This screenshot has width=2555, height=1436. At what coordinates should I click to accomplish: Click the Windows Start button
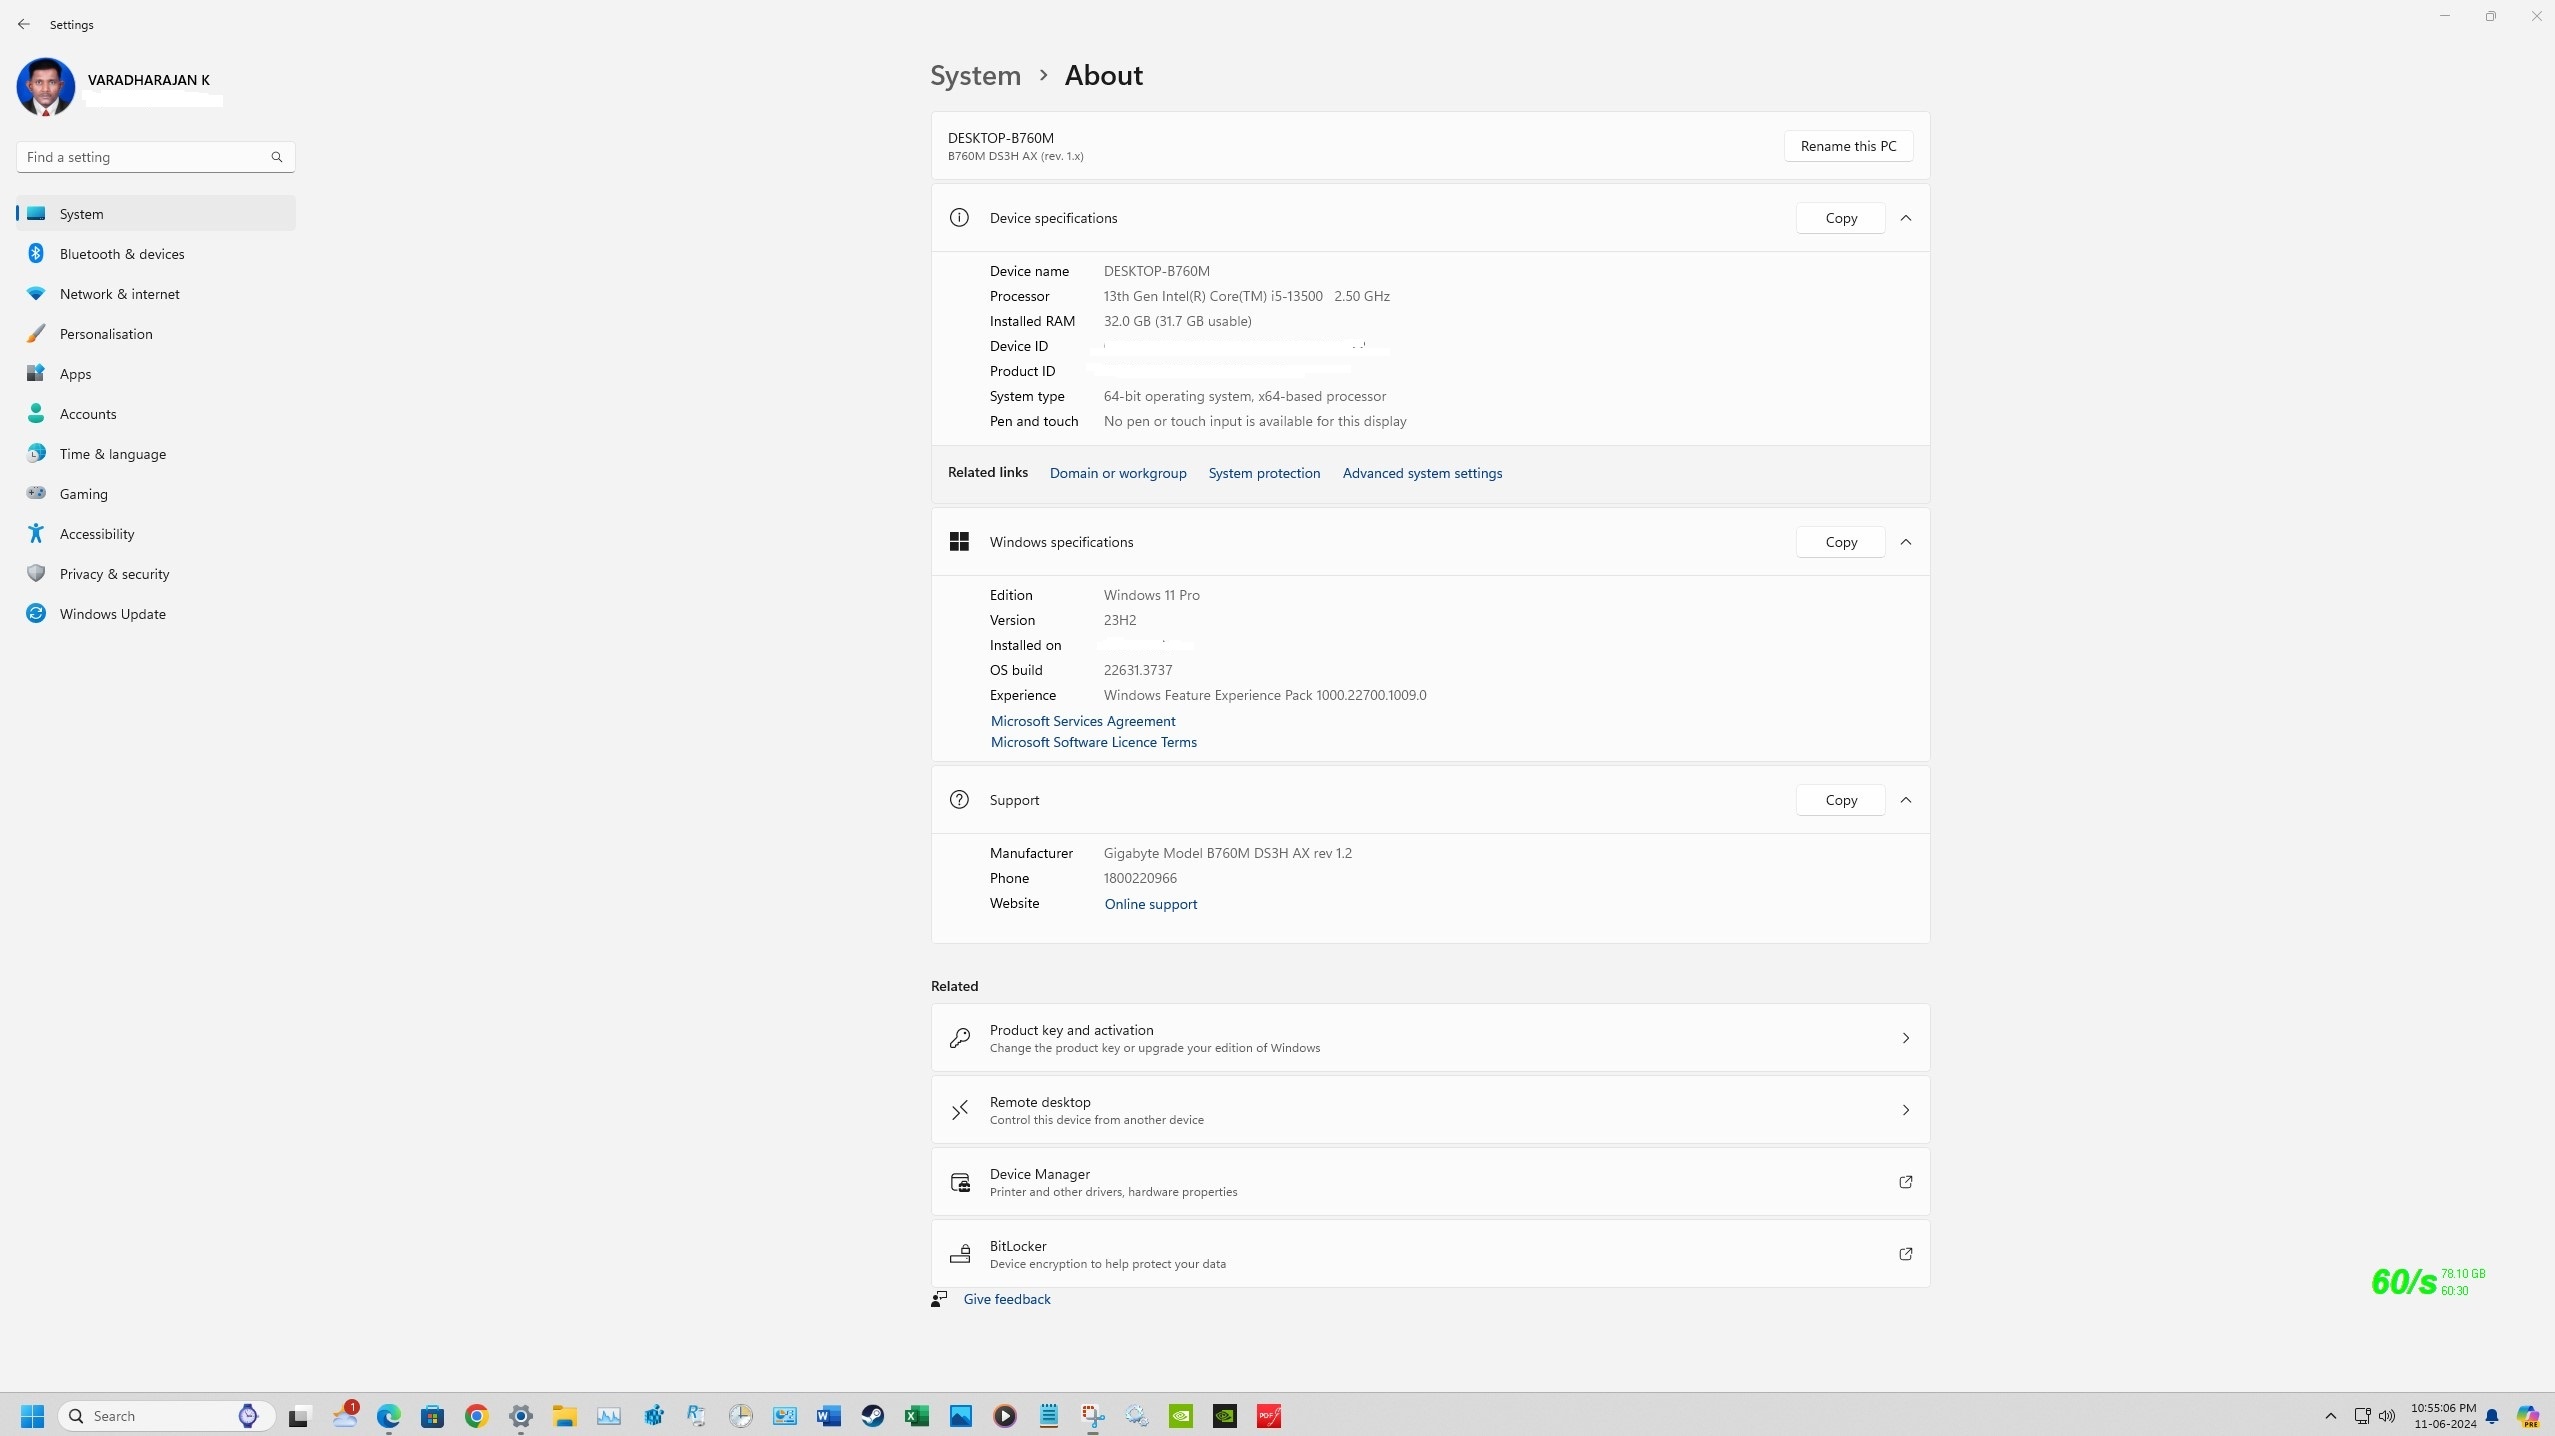(32, 1416)
